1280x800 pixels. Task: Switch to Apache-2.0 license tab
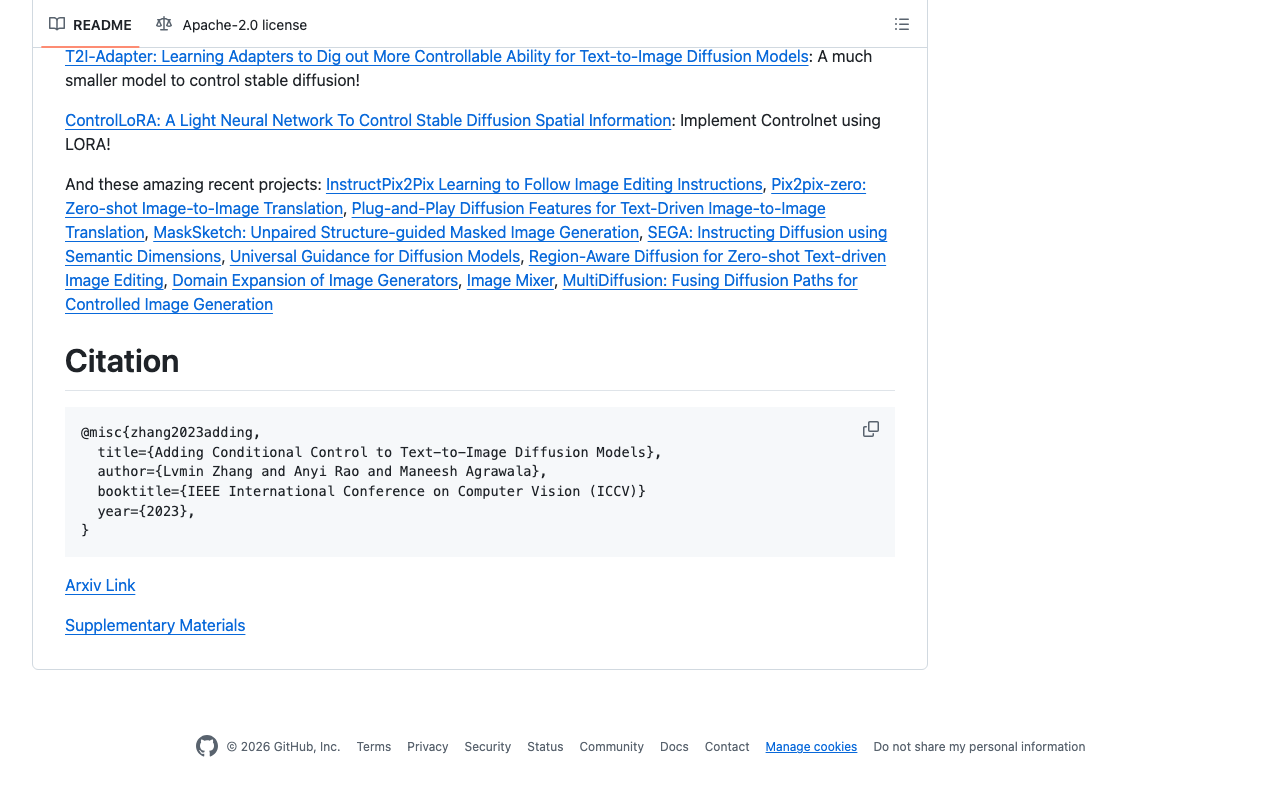tap(232, 24)
